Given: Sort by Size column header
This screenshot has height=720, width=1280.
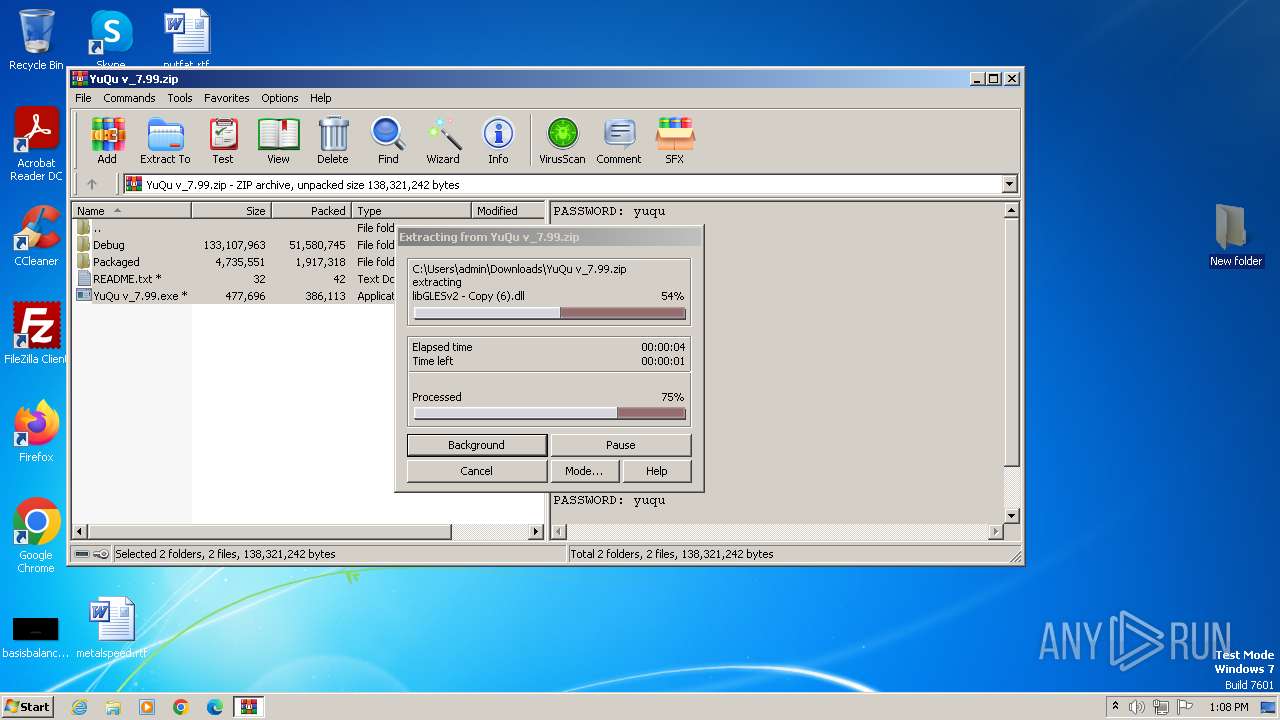Looking at the screenshot, I should coord(231,211).
